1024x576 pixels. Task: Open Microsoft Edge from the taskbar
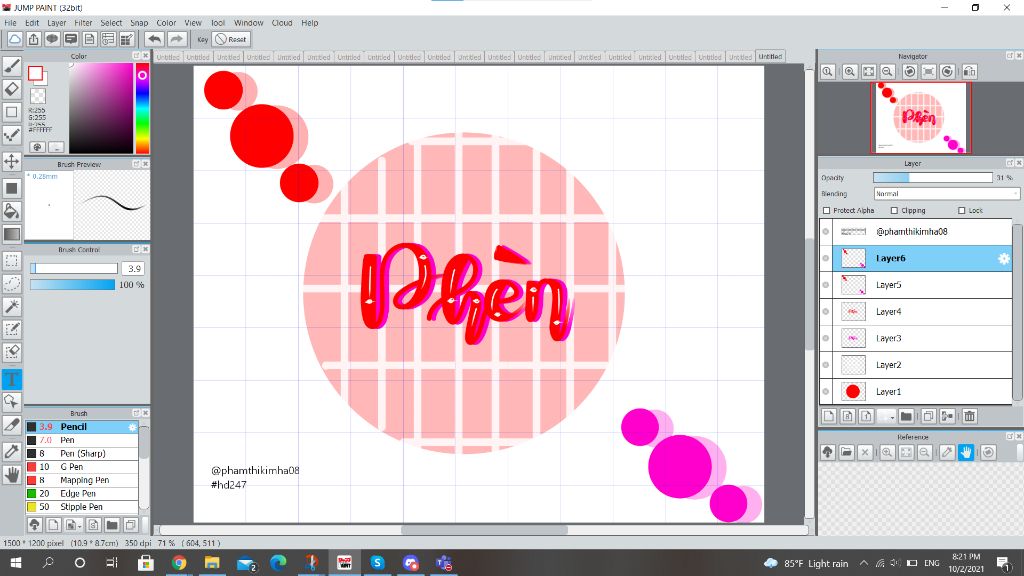[x=278, y=562]
